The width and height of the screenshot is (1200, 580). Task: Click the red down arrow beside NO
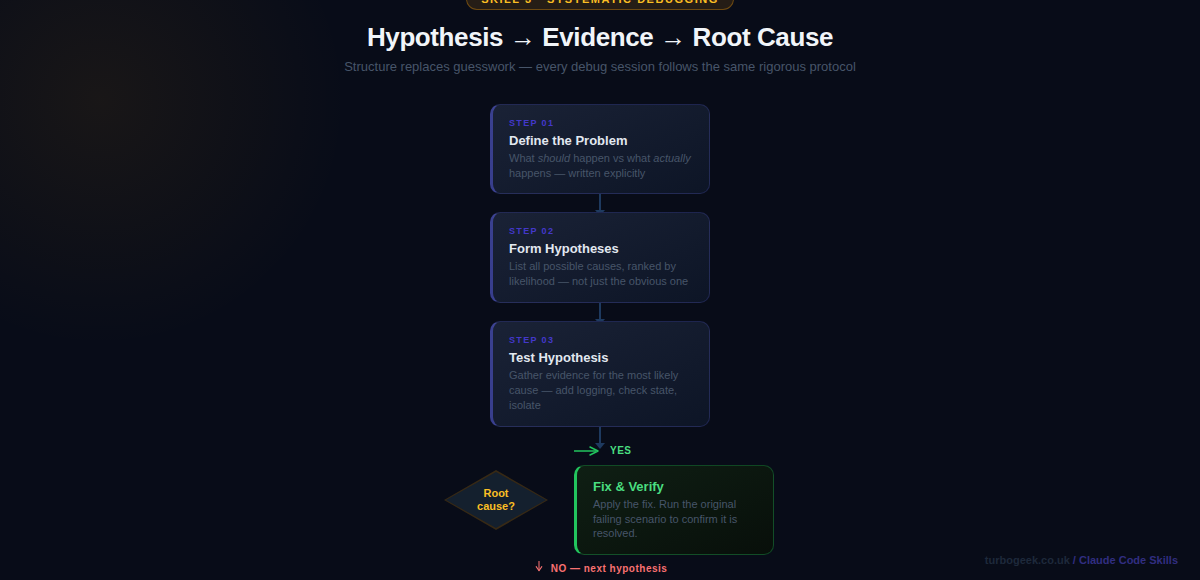coord(537,567)
